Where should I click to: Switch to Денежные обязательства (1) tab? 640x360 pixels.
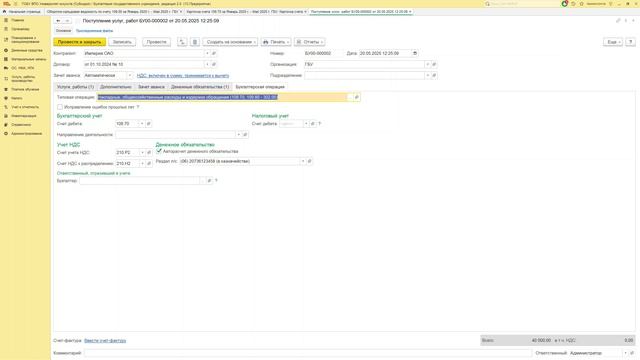tap(200, 87)
